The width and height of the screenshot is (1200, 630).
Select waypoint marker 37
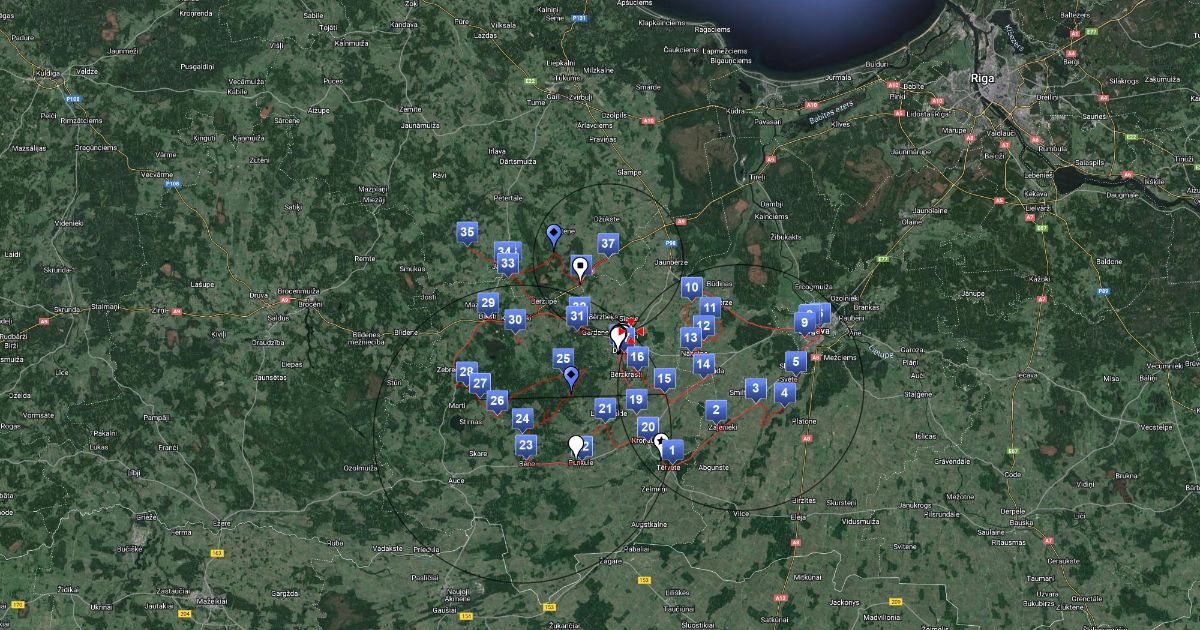[x=607, y=243]
